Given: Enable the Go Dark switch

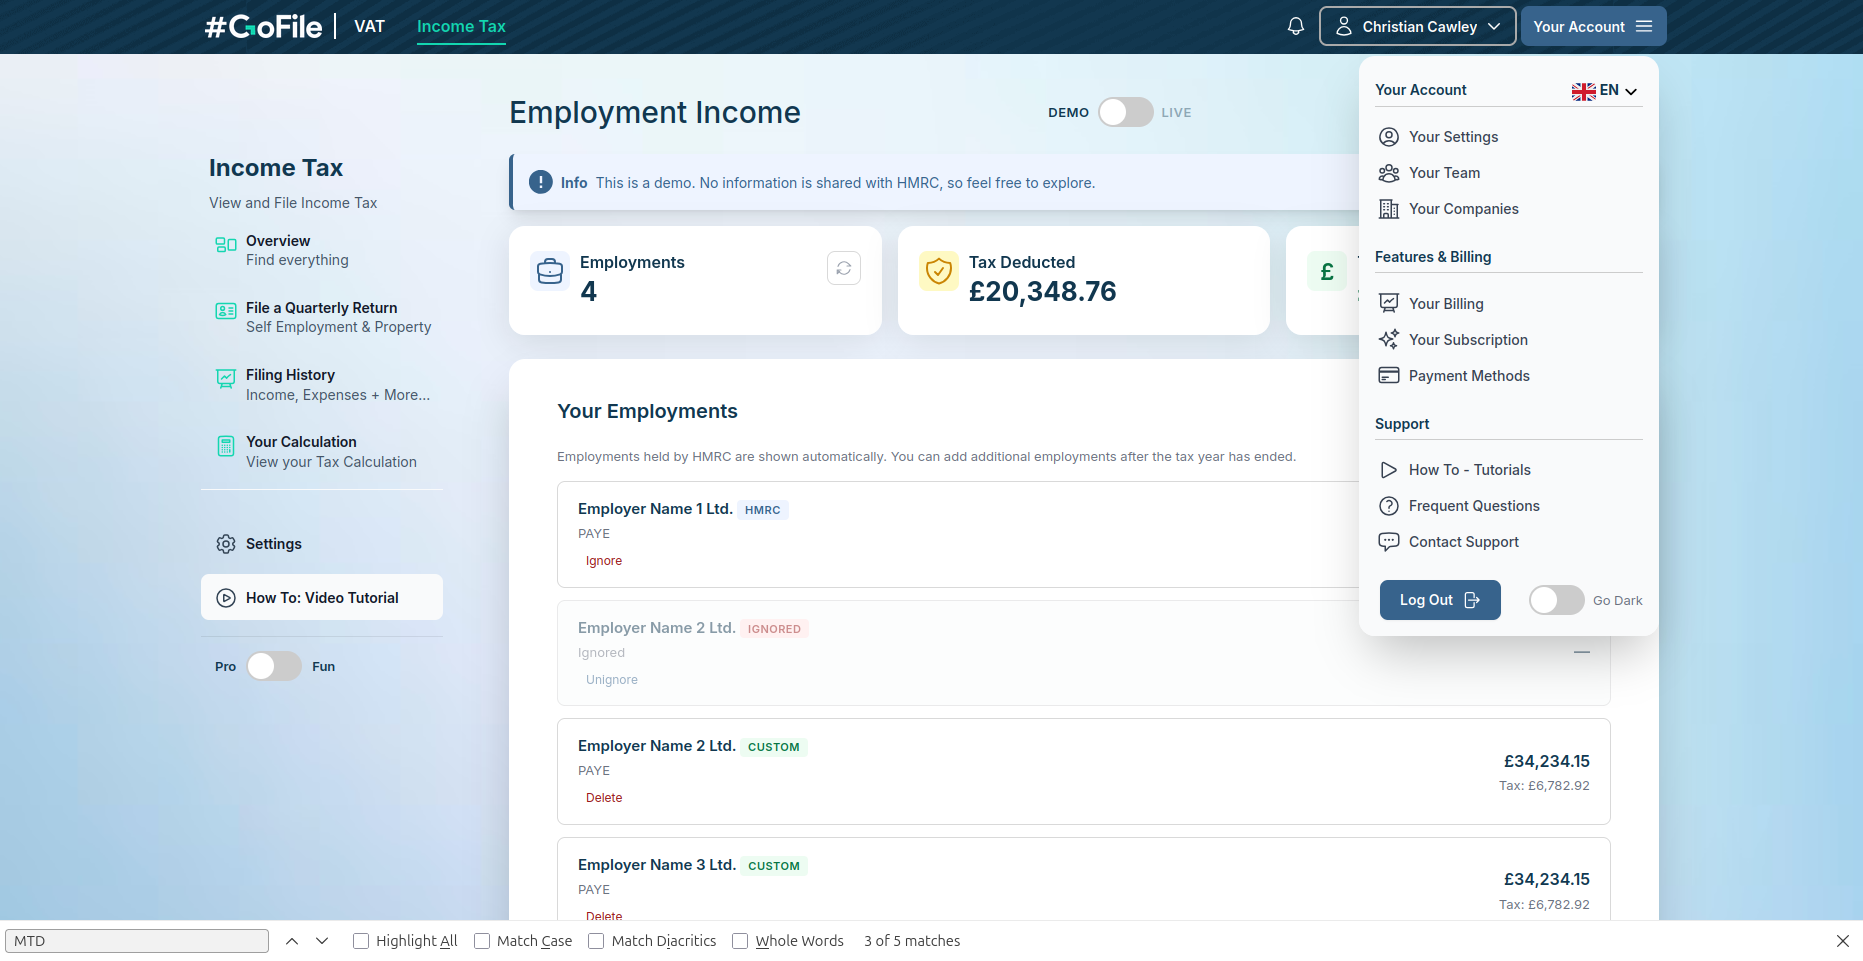Looking at the screenshot, I should pyautogui.click(x=1555, y=600).
